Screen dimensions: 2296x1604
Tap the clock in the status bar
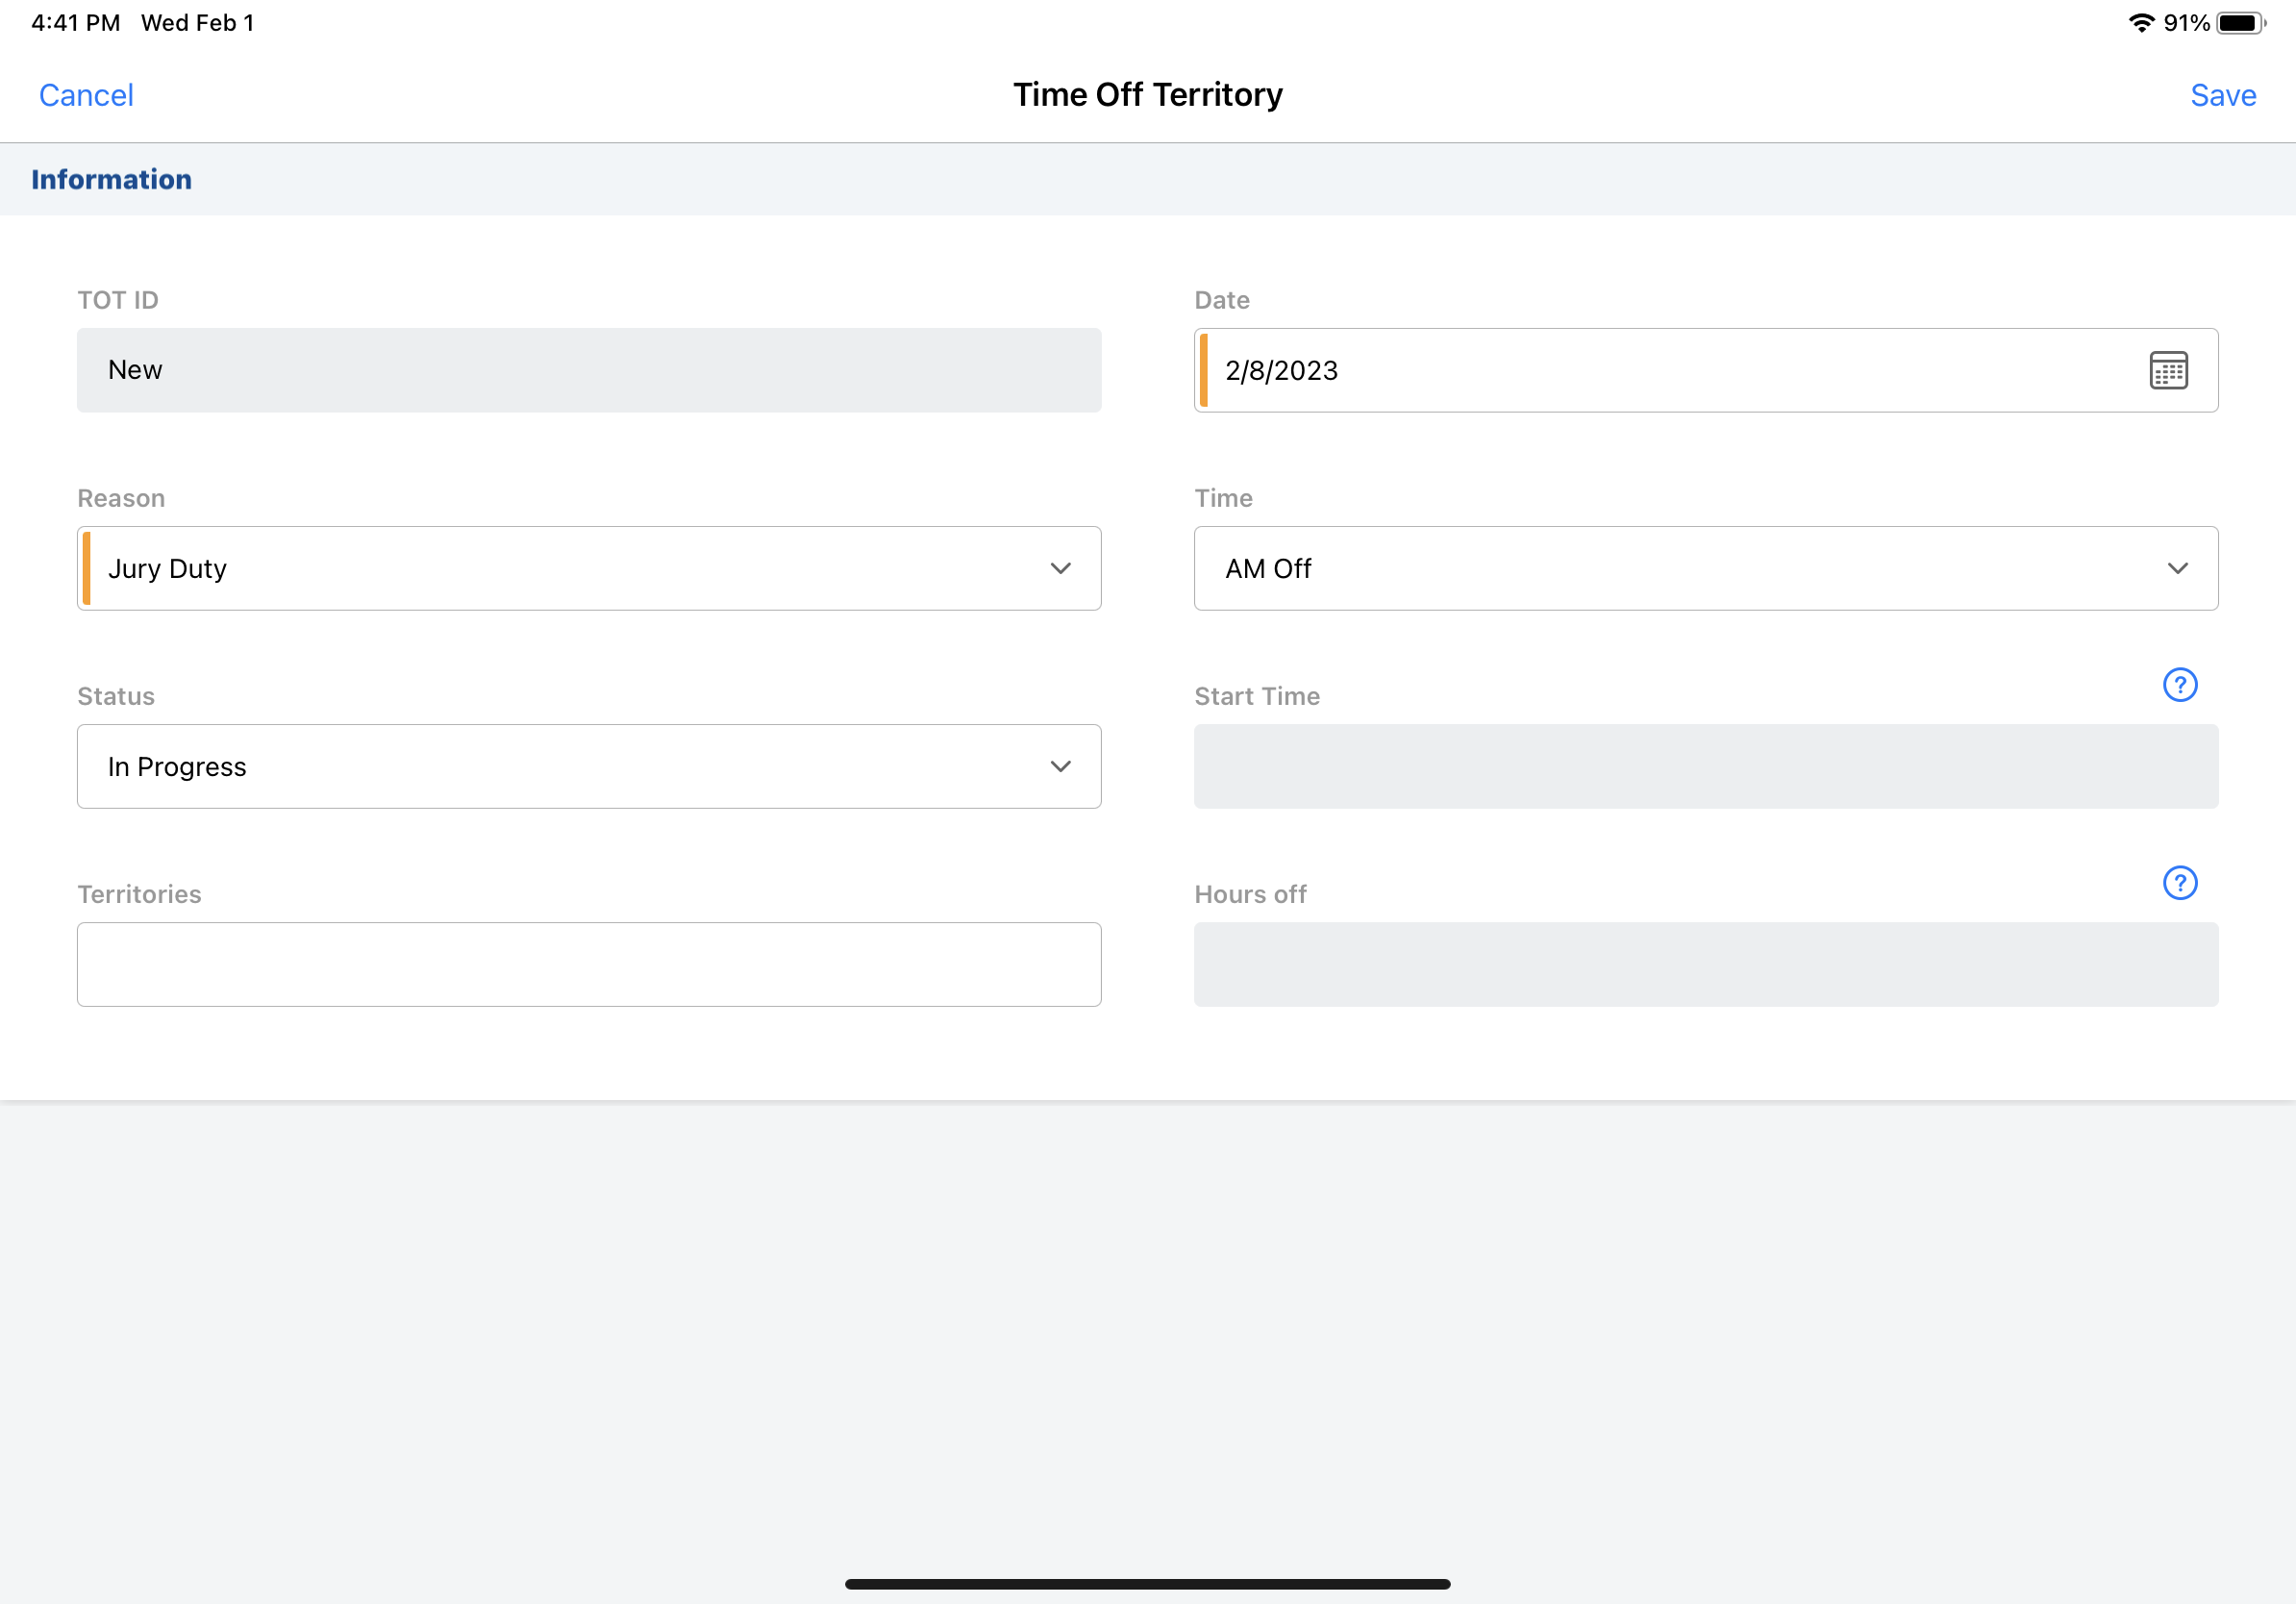point(75,23)
